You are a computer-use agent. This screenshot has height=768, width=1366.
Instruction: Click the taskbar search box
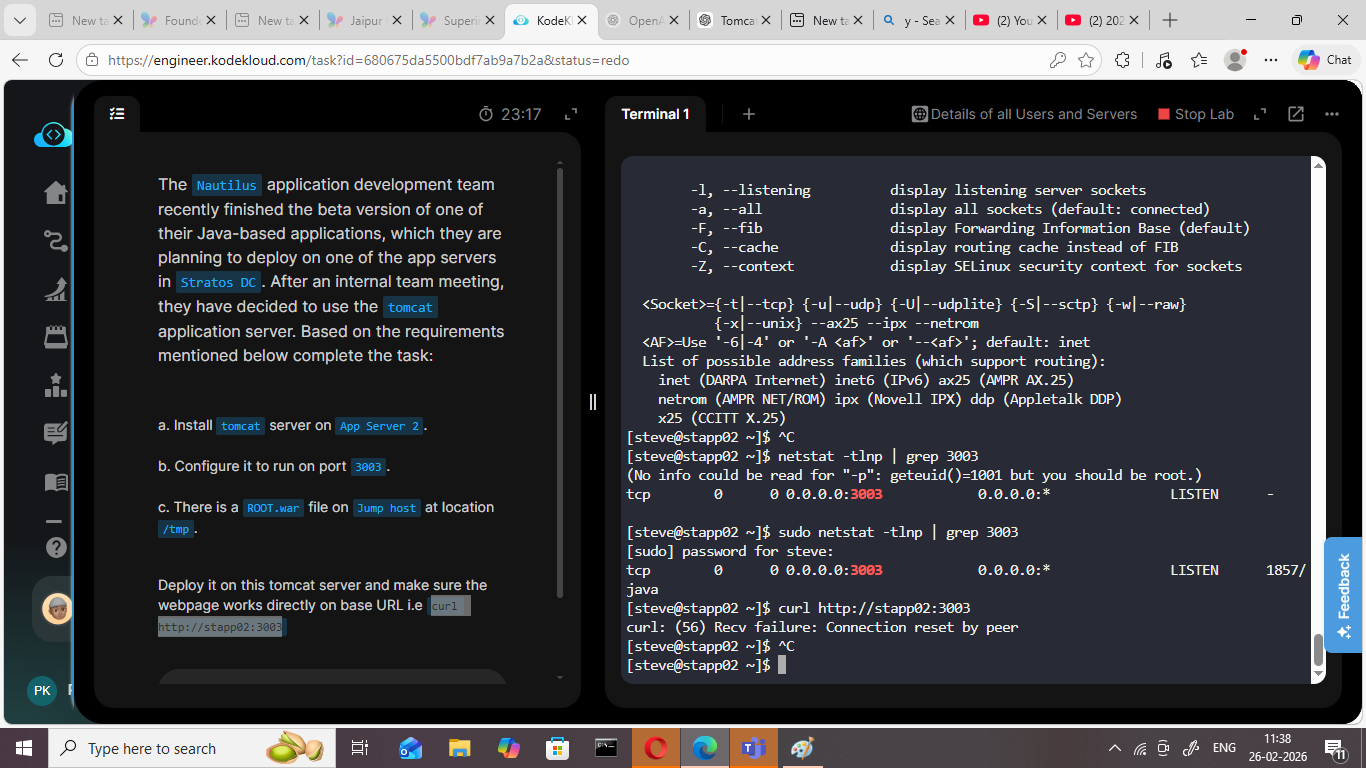point(192,748)
